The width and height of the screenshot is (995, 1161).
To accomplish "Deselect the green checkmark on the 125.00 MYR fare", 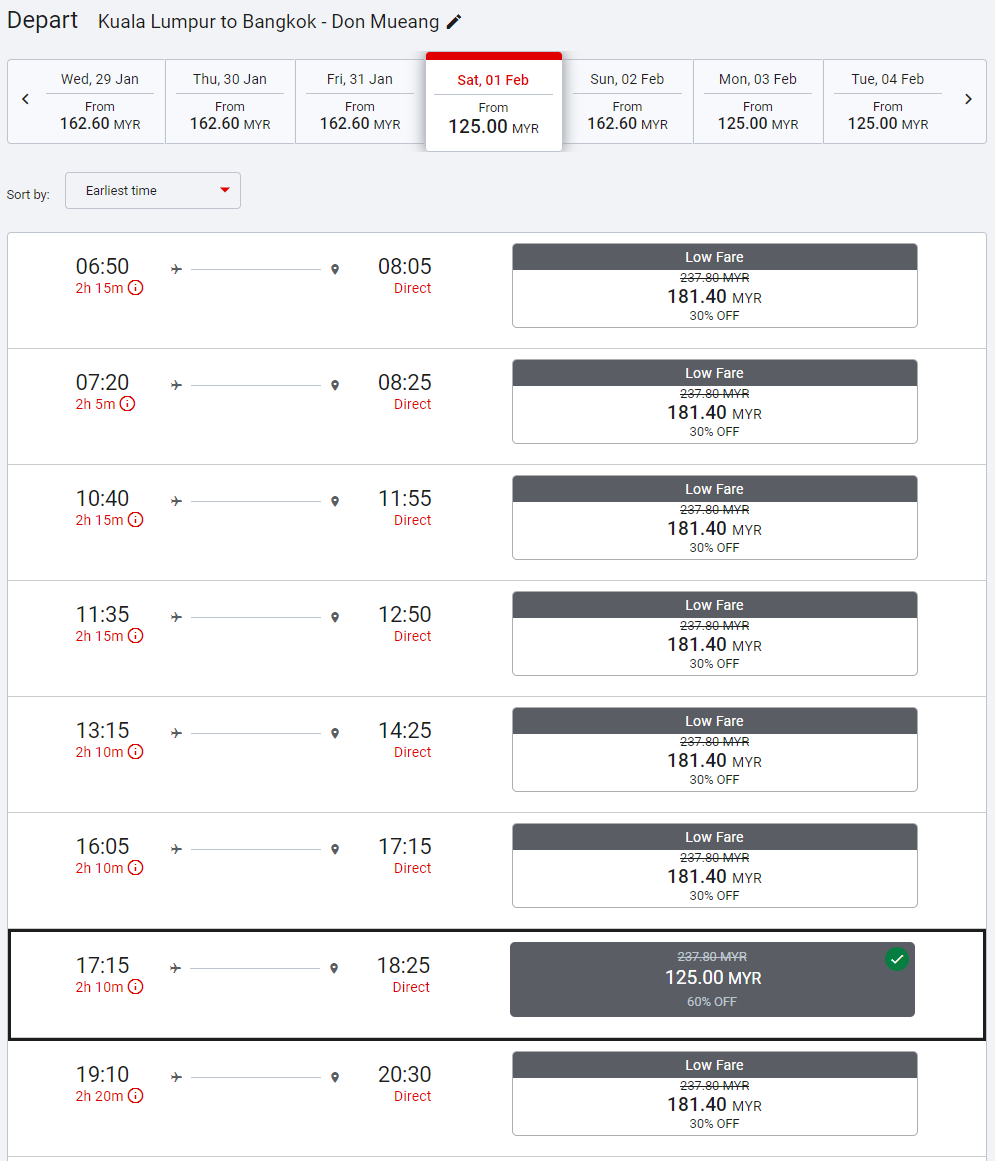I will 897,960.
